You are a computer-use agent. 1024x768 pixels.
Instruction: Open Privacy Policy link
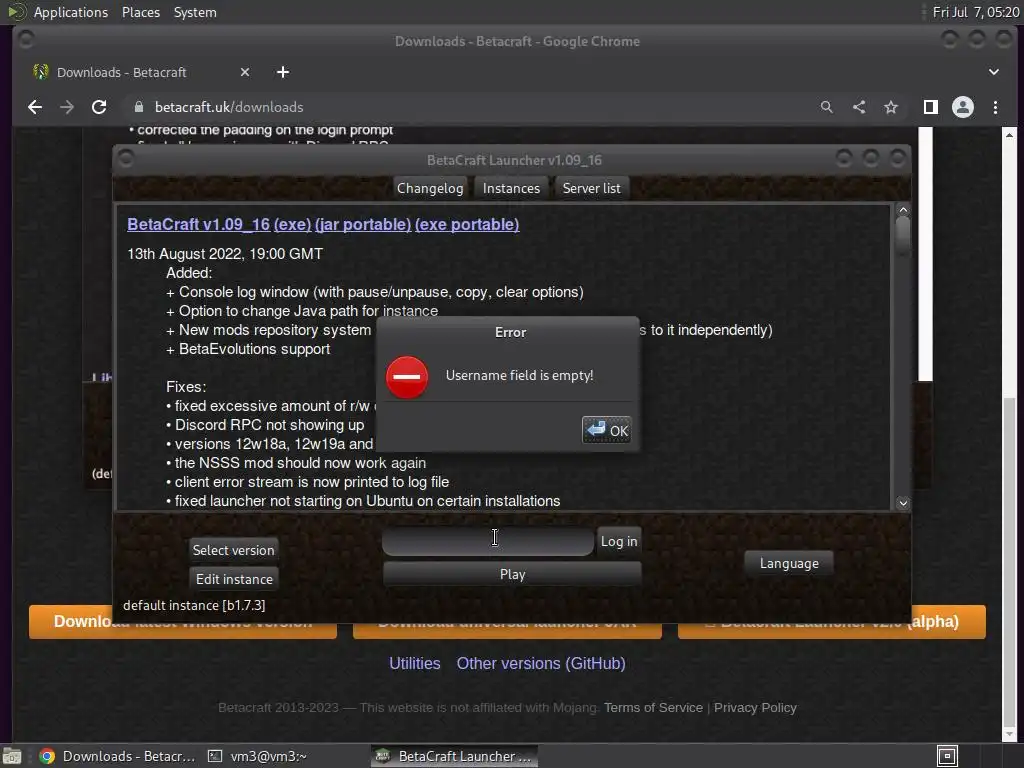coord(755,708)
